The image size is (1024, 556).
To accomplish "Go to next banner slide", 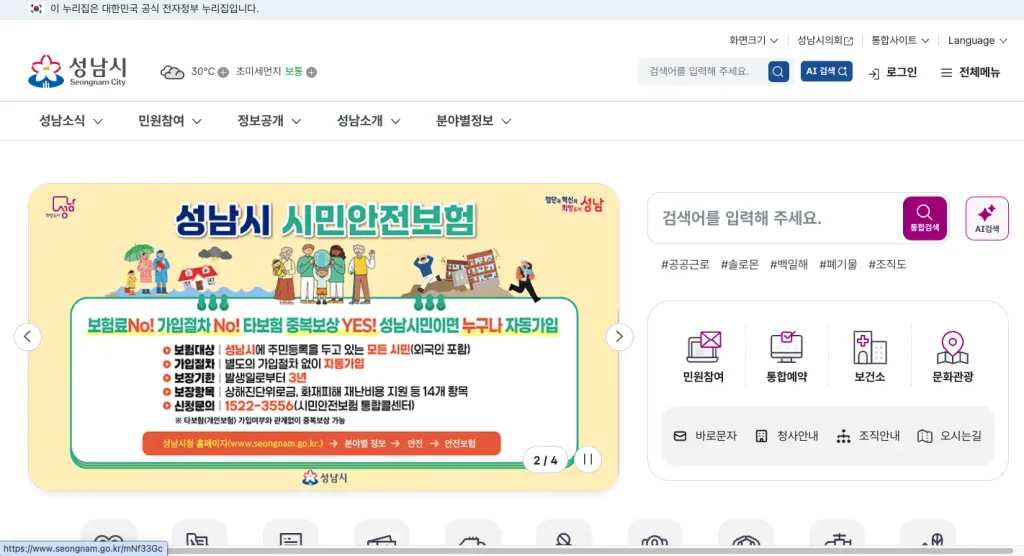I will point(619,337).
